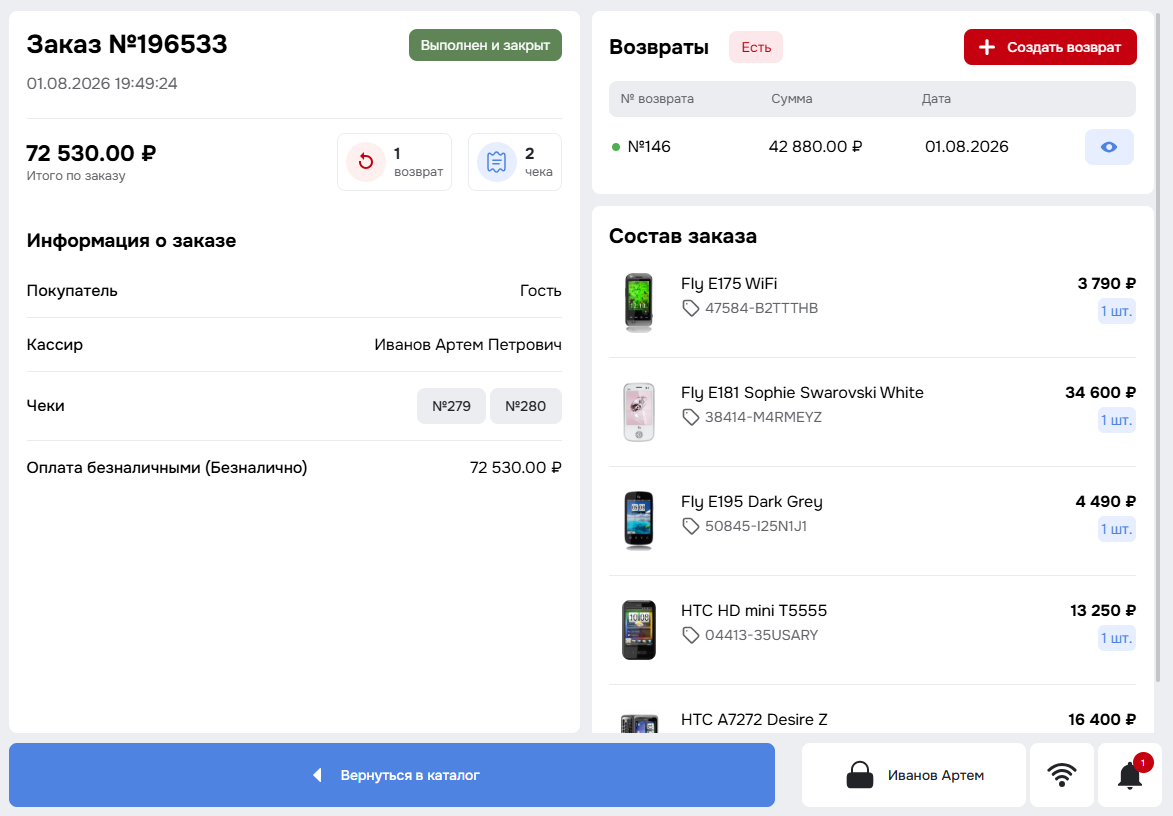1173x816 pixels.
Task: Click the cashier name Иванов Артем Петрович
Action: point(468,345)
